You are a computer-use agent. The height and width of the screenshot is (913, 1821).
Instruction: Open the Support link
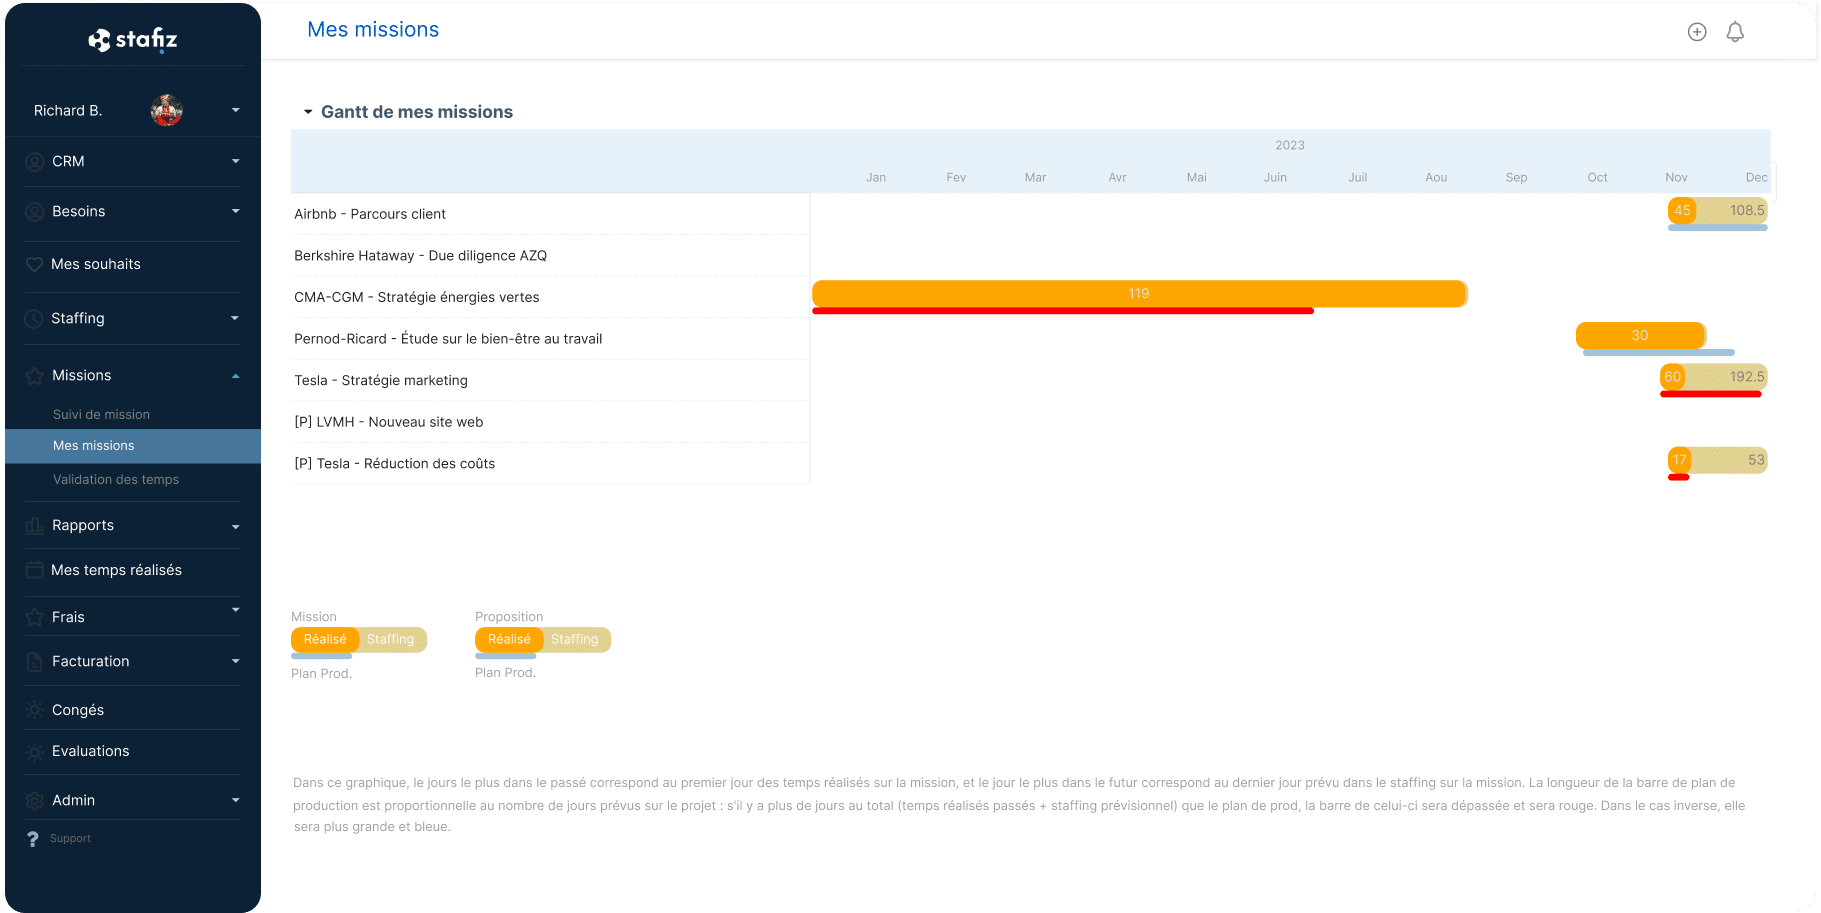pyautogui.click(x=70, y=839)
